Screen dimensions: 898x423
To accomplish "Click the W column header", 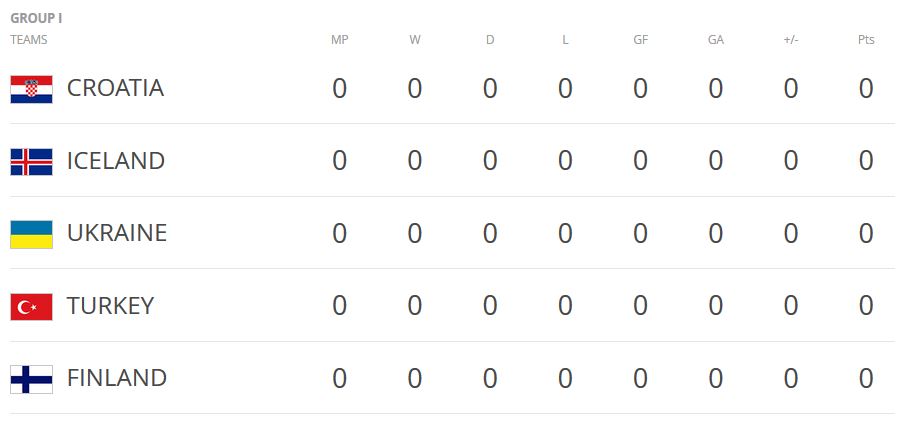I will pos(414,40).
